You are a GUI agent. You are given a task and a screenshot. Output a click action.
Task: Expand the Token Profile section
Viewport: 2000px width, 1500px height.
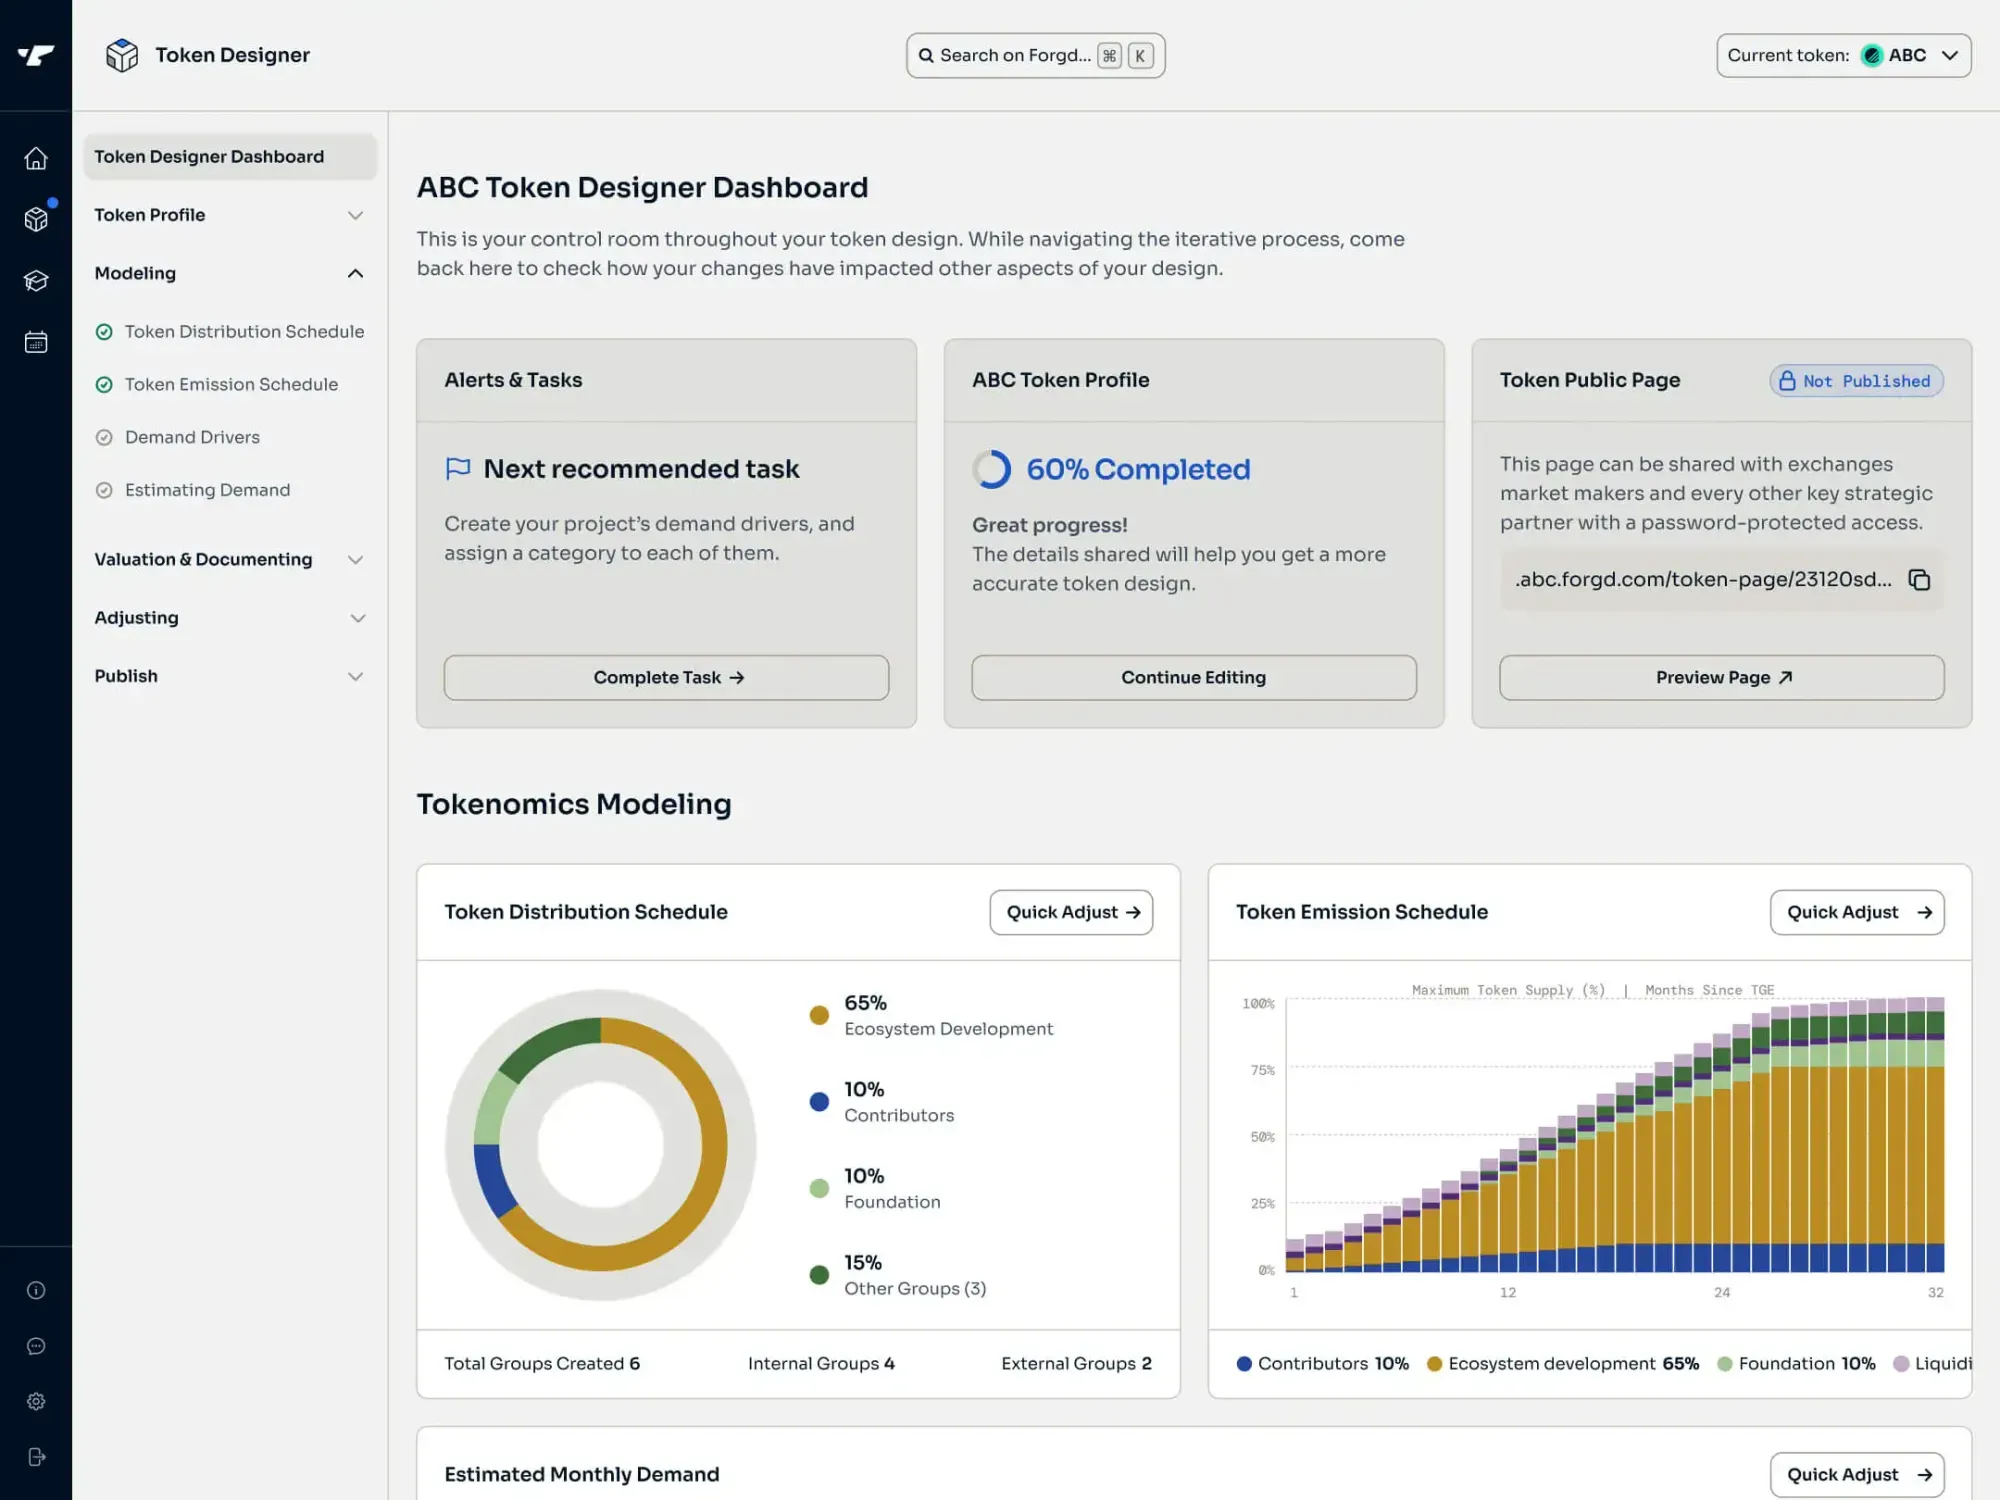[x=229, y=215]
